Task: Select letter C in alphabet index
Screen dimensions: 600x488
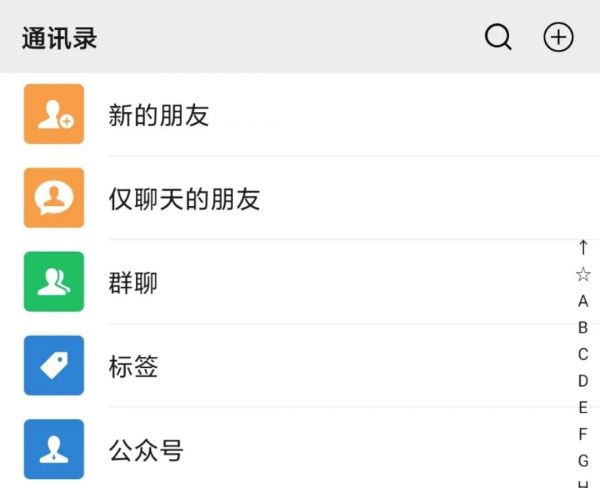Action: point(583,354)
